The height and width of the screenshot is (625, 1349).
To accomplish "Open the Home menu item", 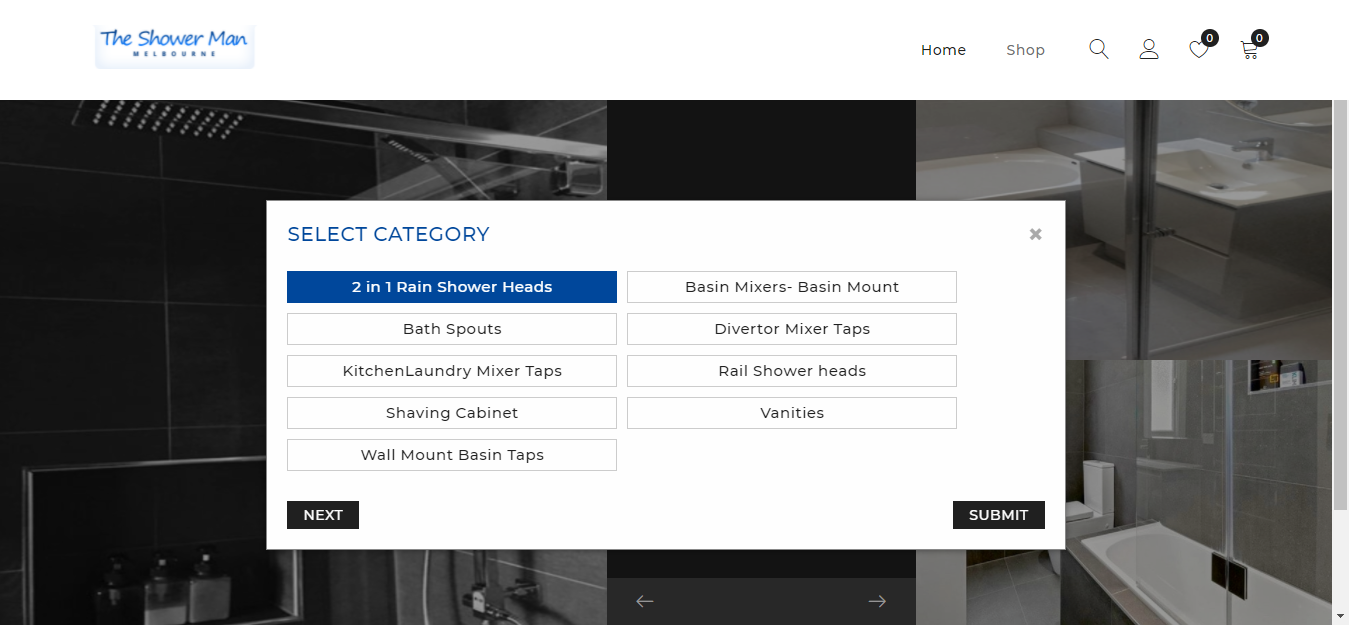I will [943, 50].
